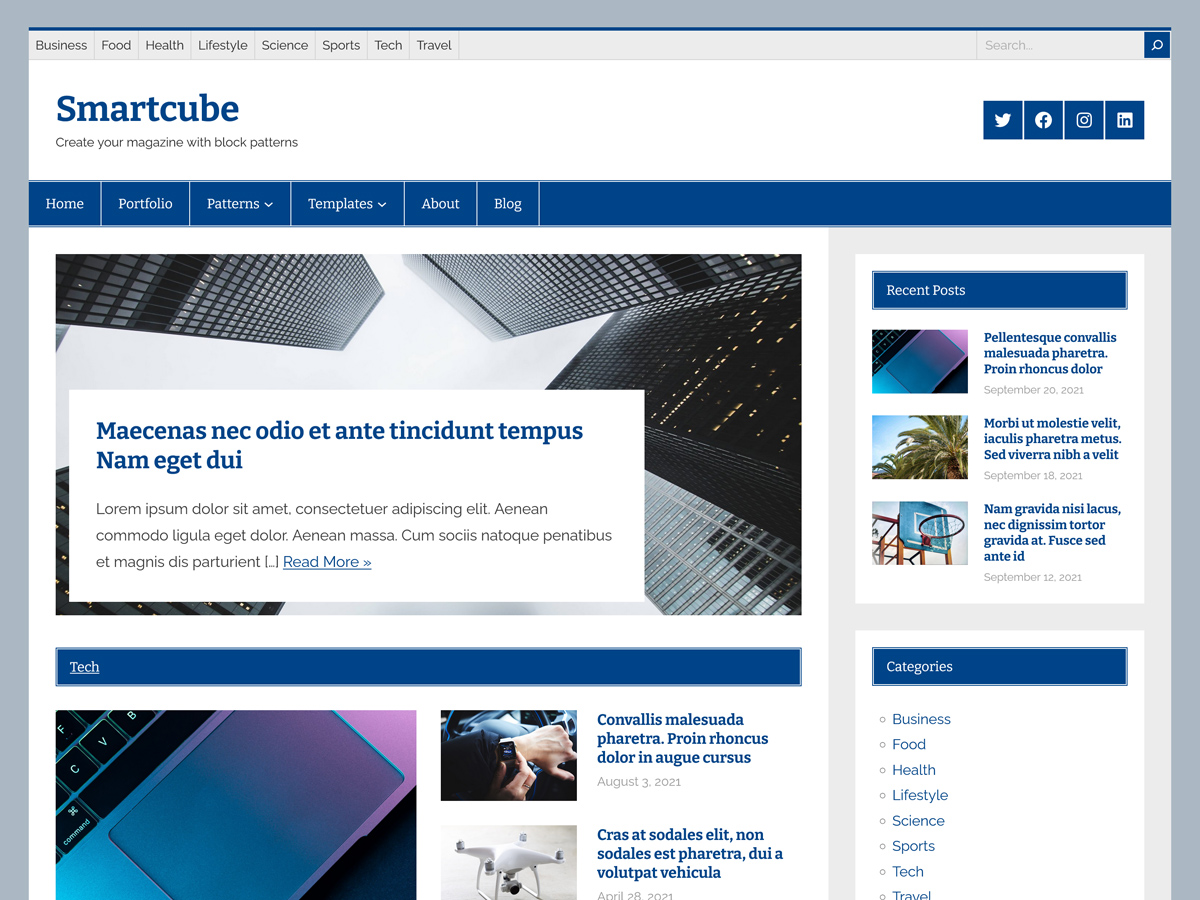
Task: Expand the Patterns navigation dropdown
Action: pyautogui.click(x=240, y=203)
